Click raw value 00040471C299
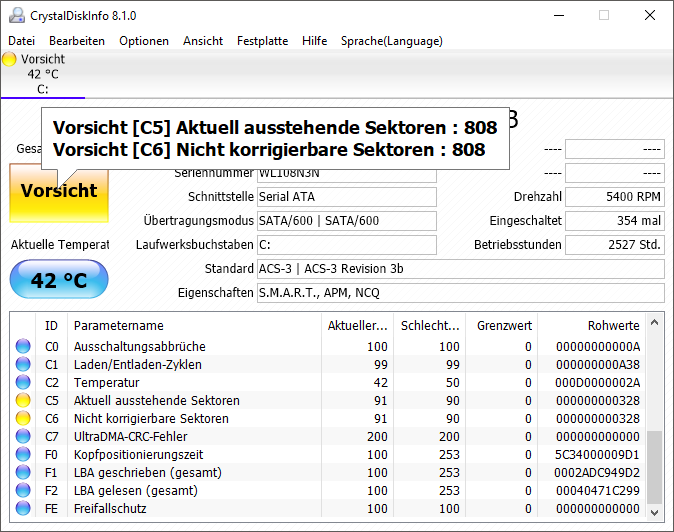674x532 pixels. 598,491
